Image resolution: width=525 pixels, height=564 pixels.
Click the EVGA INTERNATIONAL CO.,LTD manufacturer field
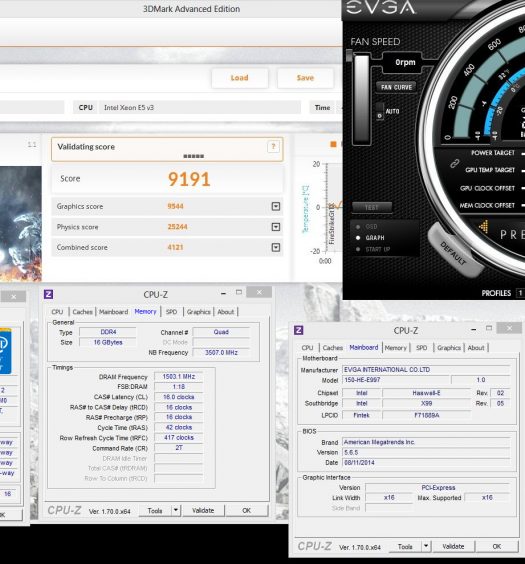(x=426, y=369)
